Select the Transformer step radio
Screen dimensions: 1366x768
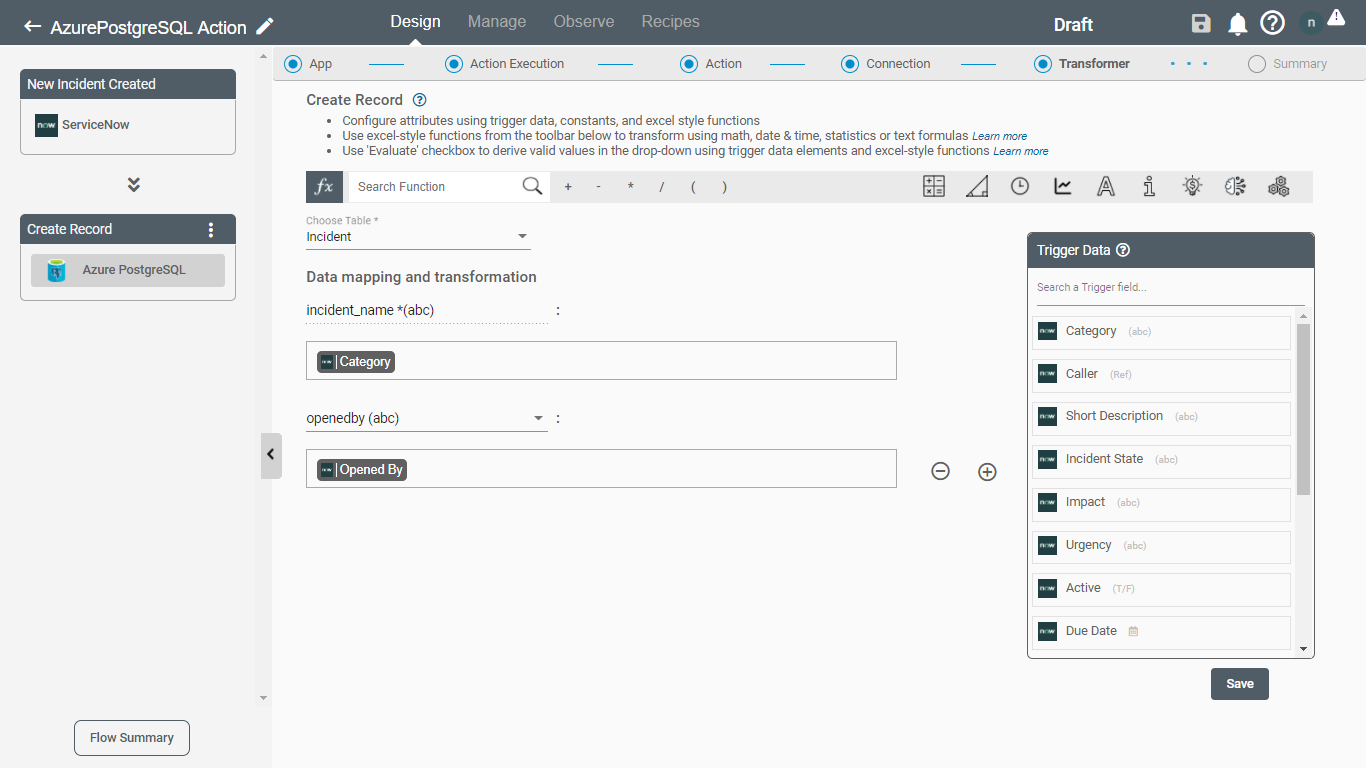tap(1042, 63)
